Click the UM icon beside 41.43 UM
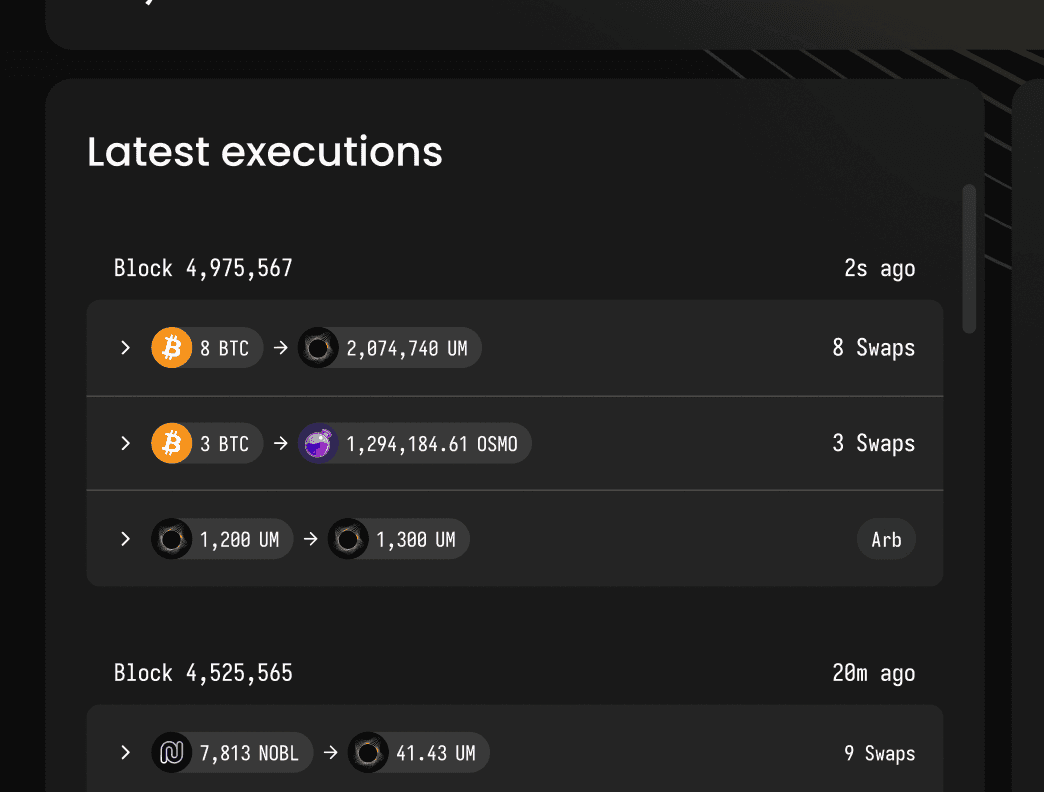 [x=368, y=753]
